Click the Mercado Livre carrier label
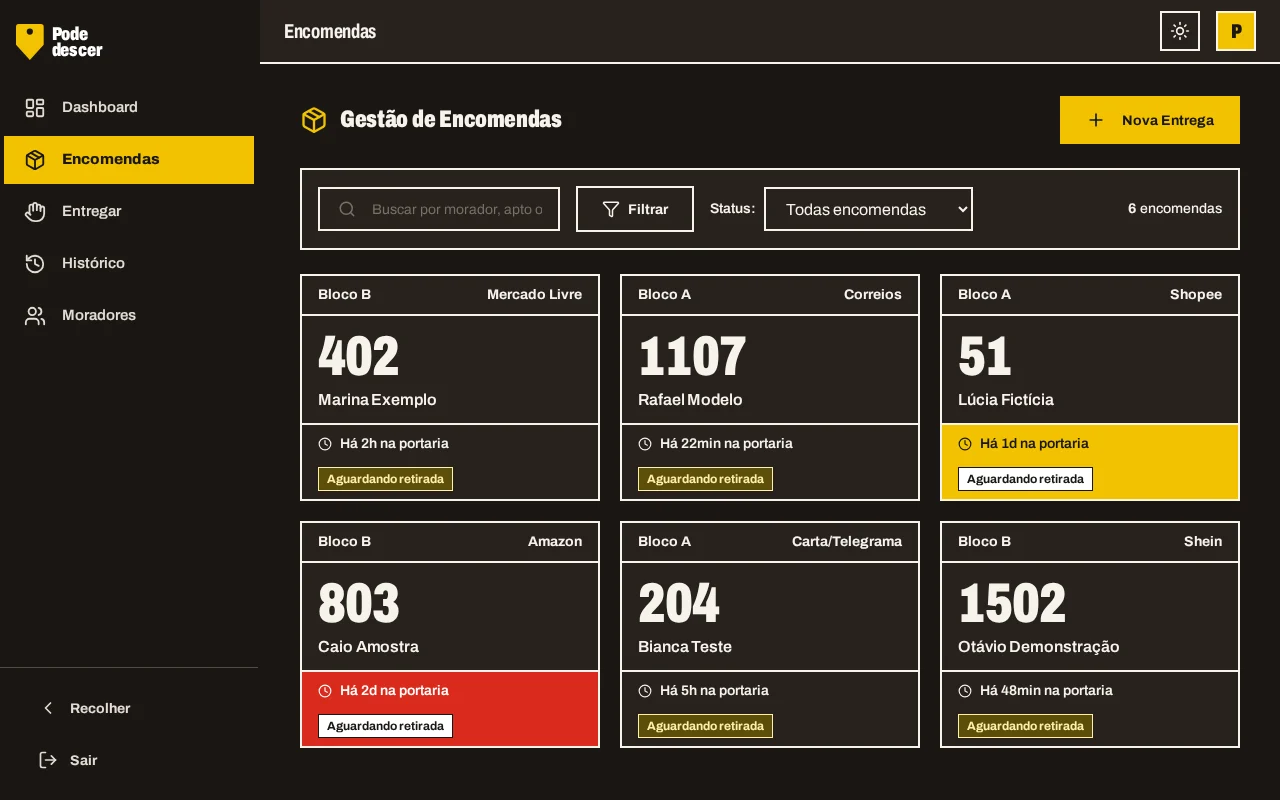This screenshot has height=800, width=1280. tap(534, 294)
